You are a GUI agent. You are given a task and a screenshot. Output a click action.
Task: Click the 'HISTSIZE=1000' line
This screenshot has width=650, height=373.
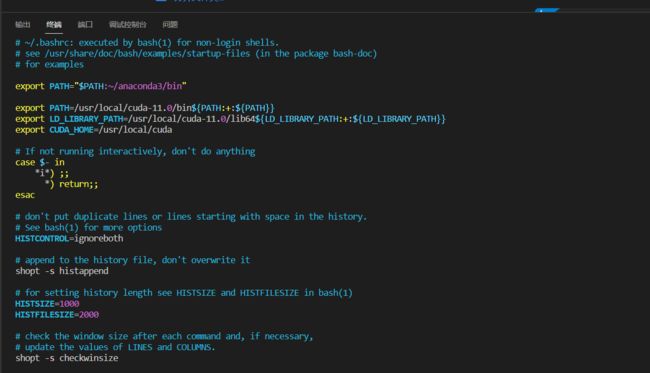[x=47, y=304]
